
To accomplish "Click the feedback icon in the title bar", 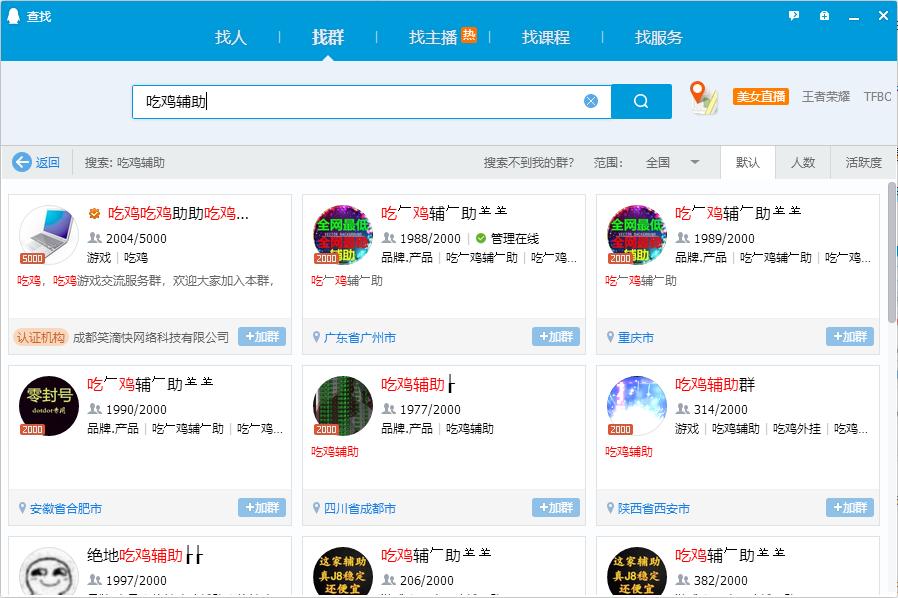I will 793,15.
